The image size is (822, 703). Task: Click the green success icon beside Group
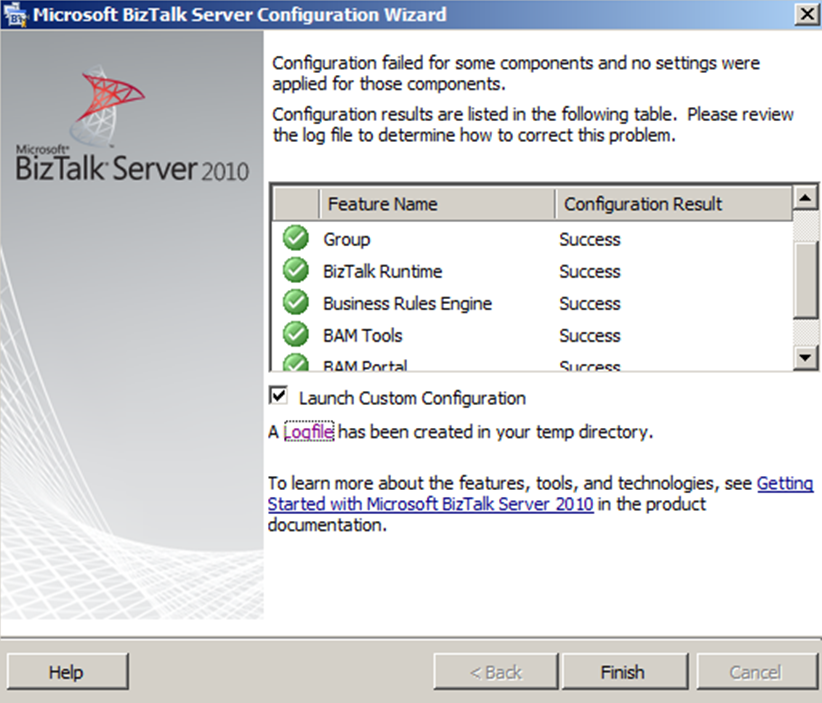(x=295, y=239)
